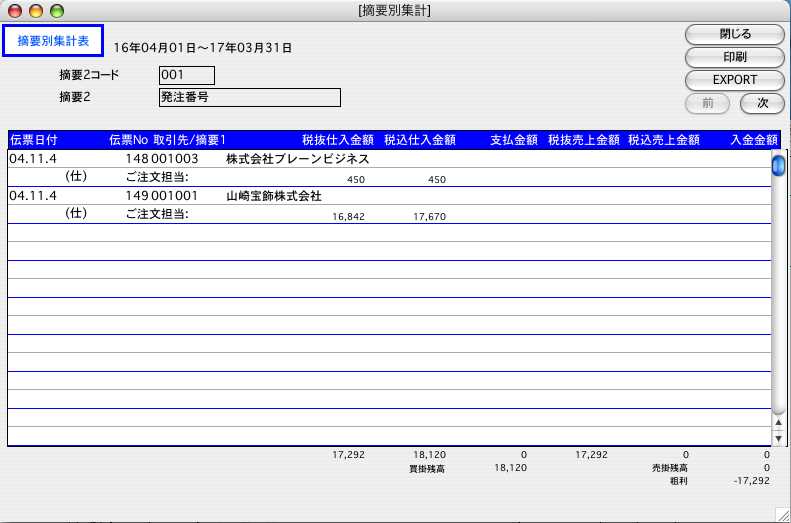Click the EXPORT button
This screenshot has height=523, width=791.
tap(735, 79)
